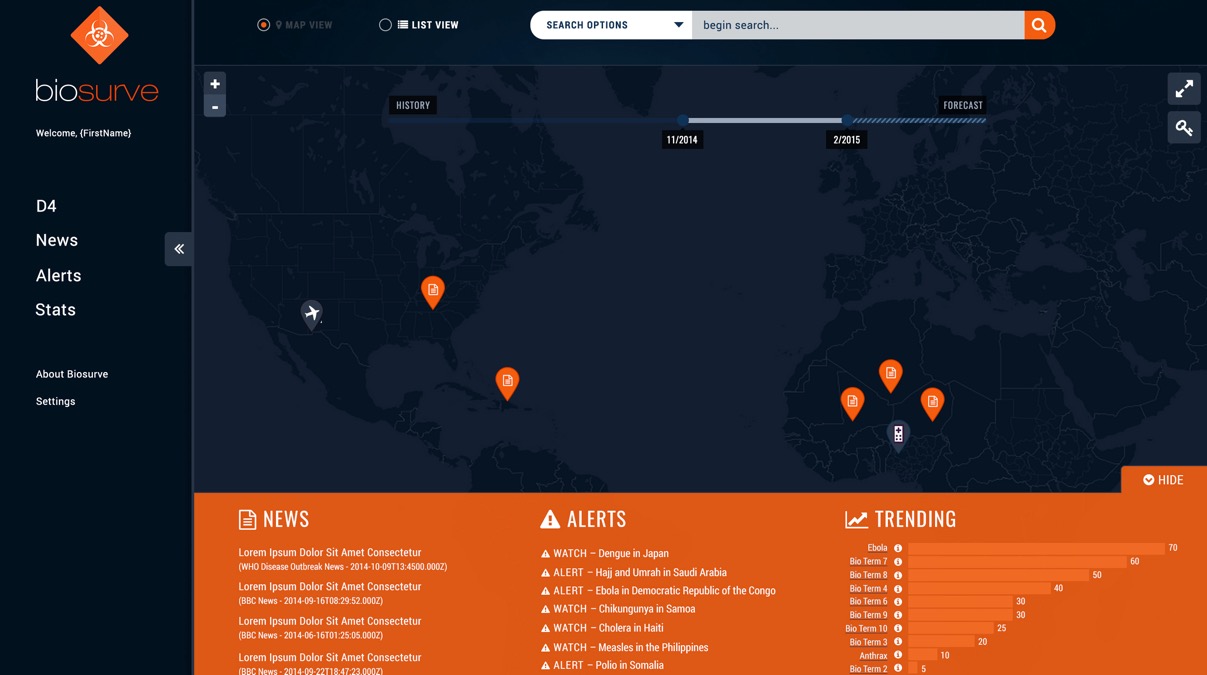Select the gray building marker in Africa
This screenshot has width=1207, height=675.
pyautogui.click(x=898, y=434)
